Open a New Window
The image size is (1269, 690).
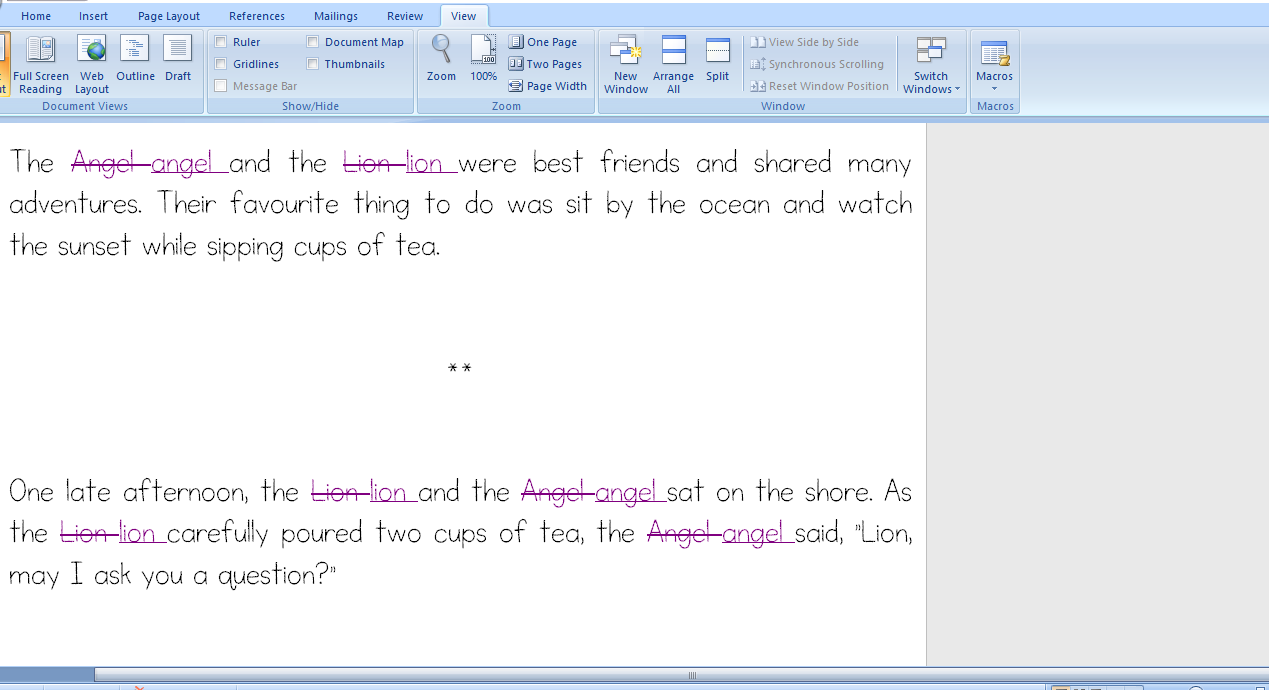626,65
